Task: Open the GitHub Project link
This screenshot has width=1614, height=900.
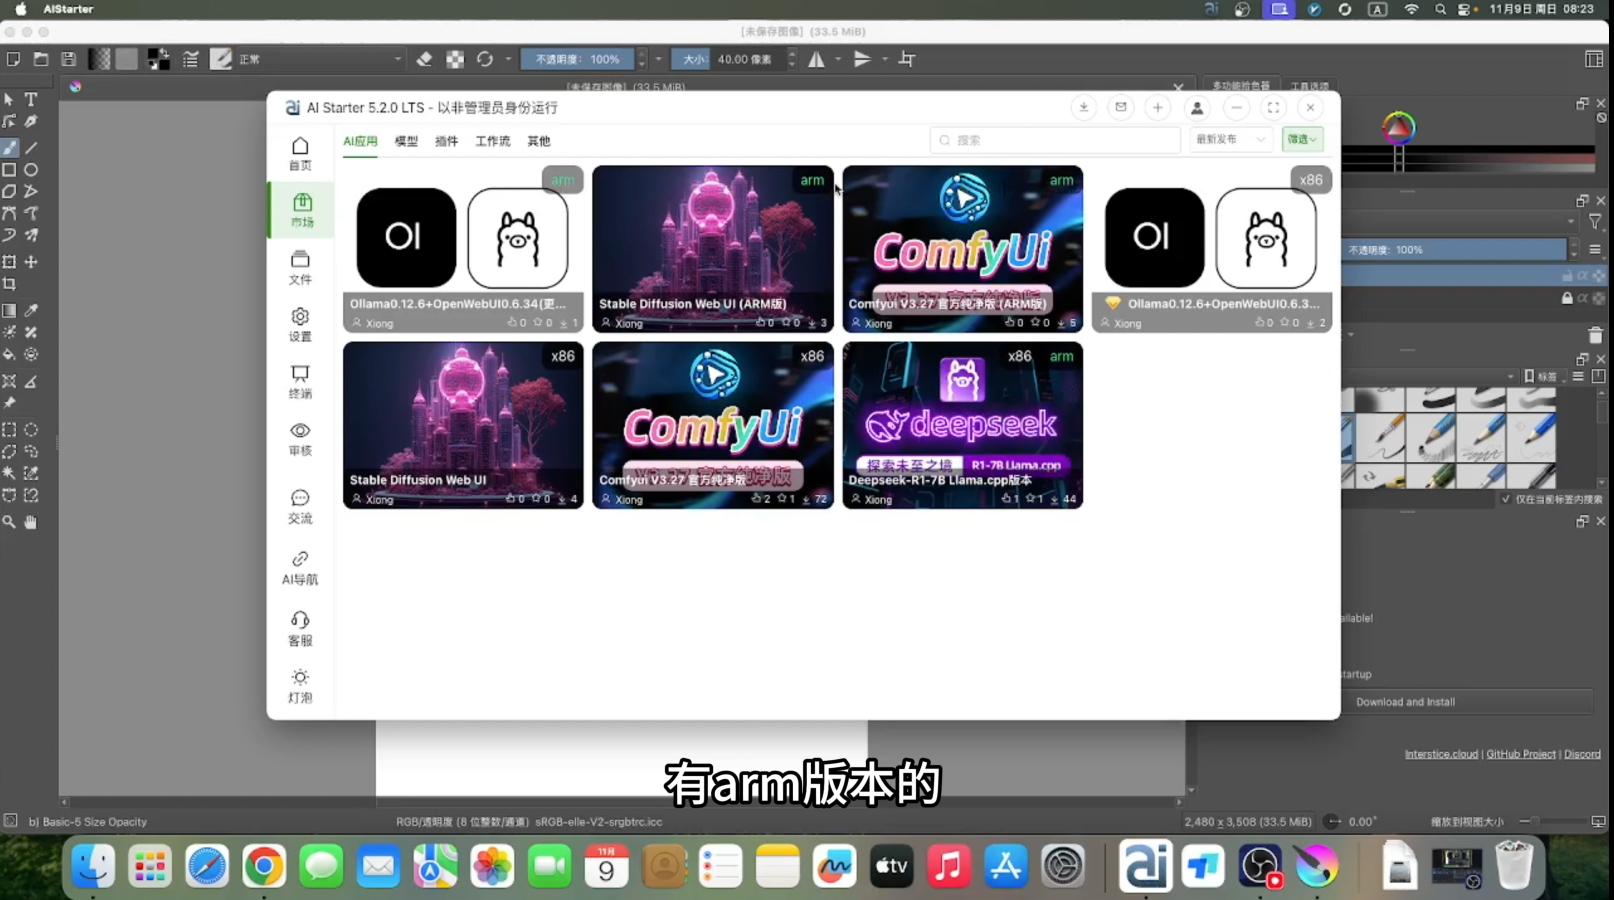Action: [x=1521, y=754]
